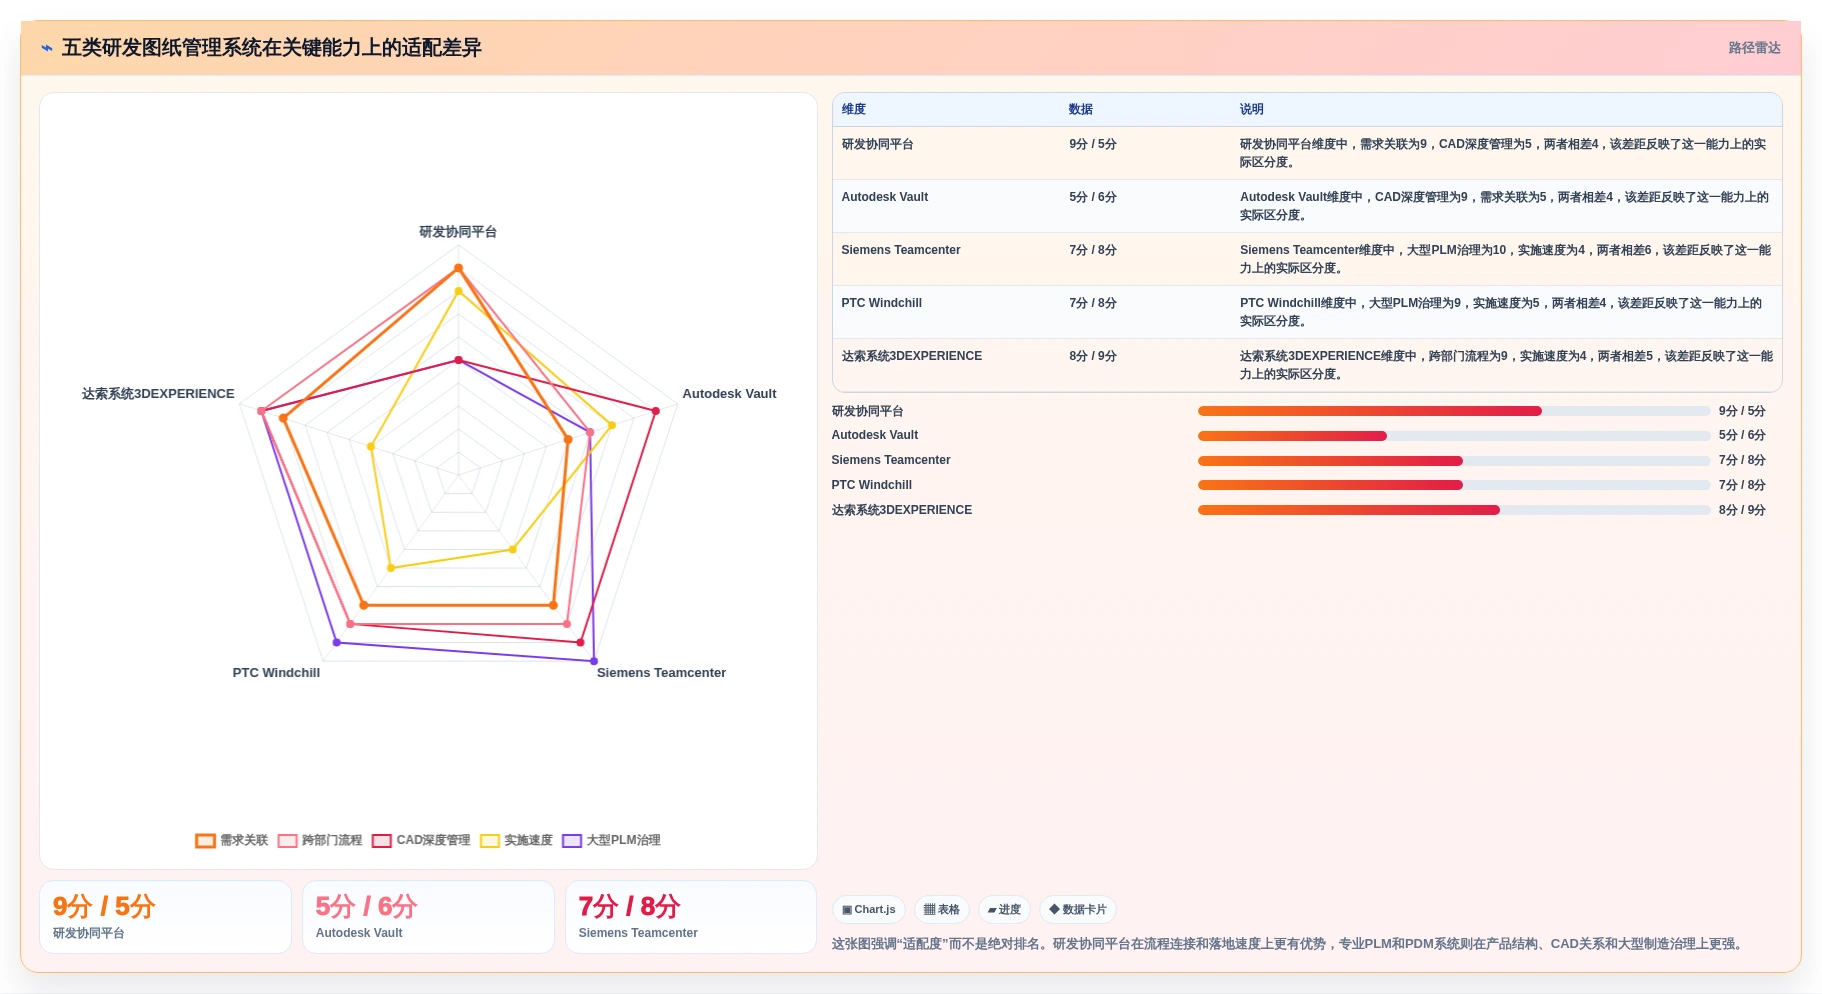The image size is (1822, 994).
Task: Click the 8分 / 9分 value beside progress bar
Action: [1742, 511]
